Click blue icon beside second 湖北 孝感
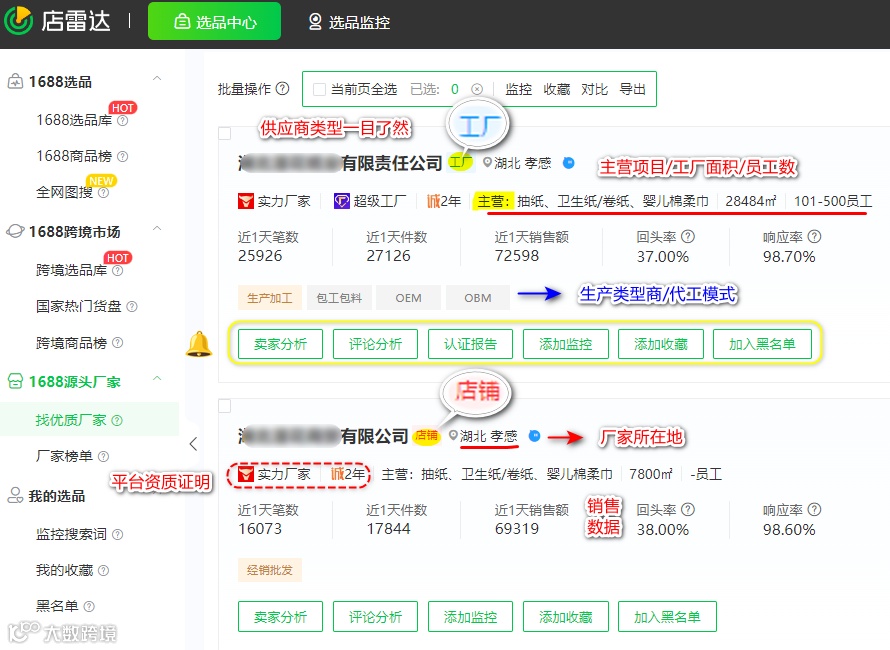 (x=535, y=436)
